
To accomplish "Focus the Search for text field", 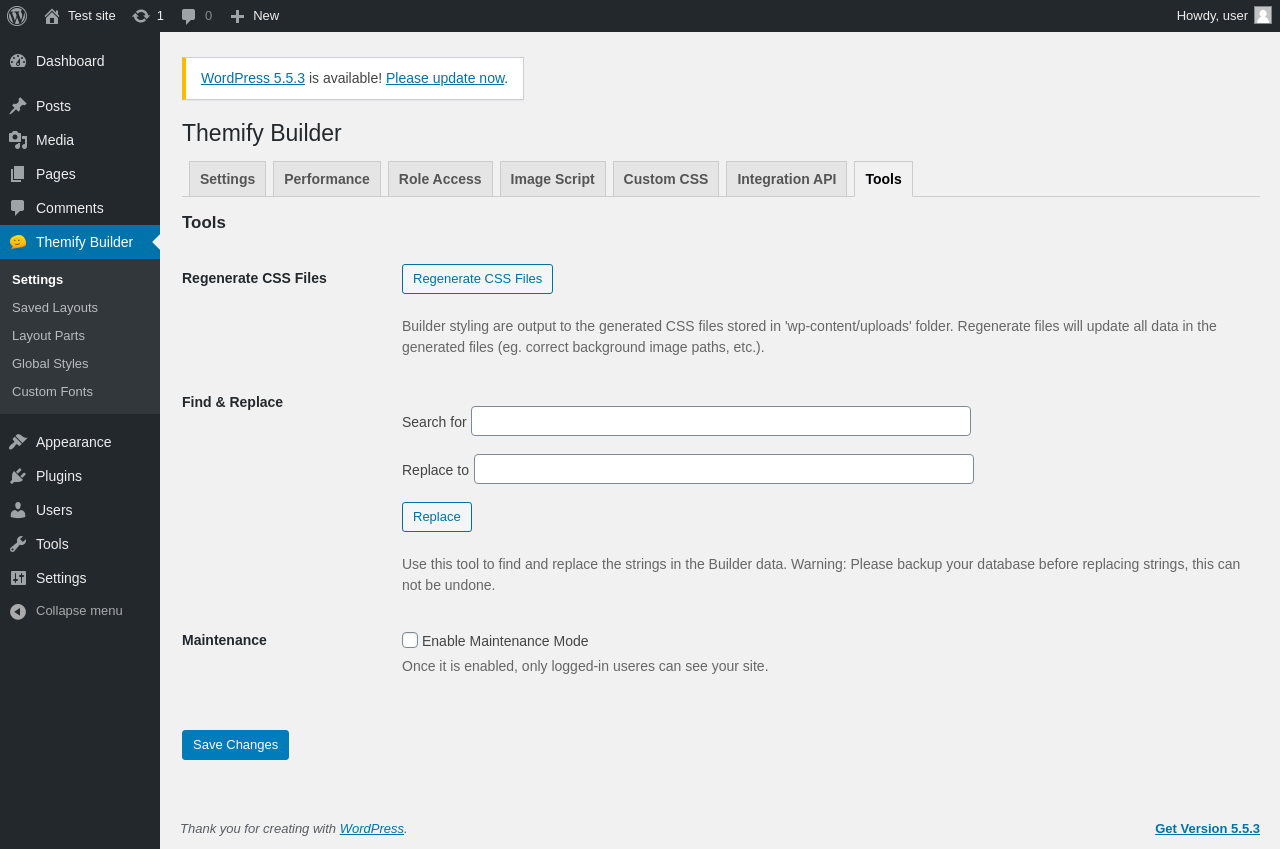I will point(720,421).
